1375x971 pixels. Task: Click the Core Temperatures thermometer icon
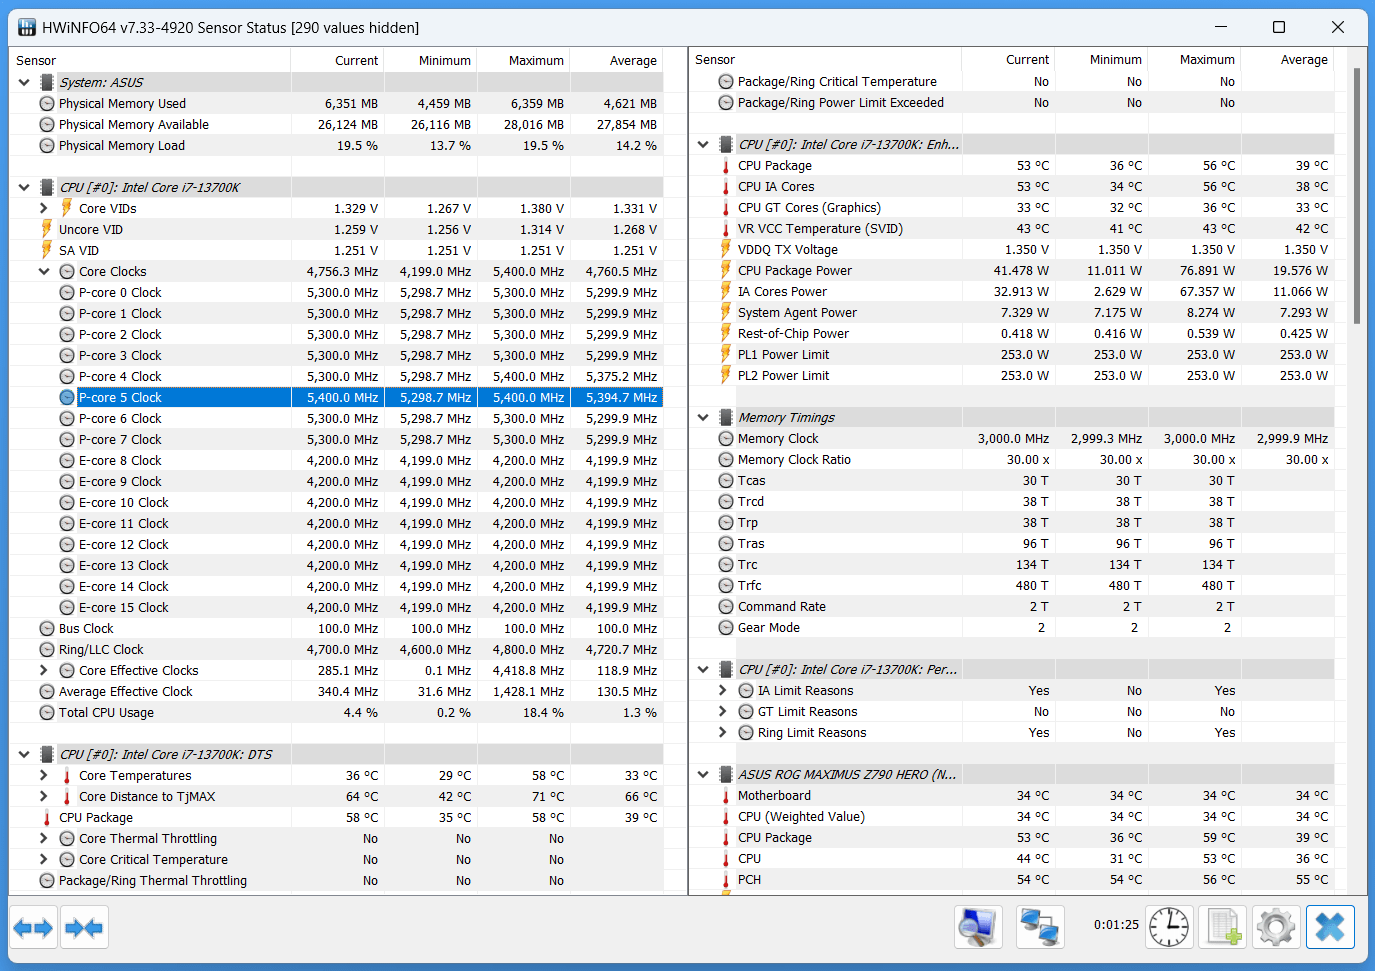67,776
